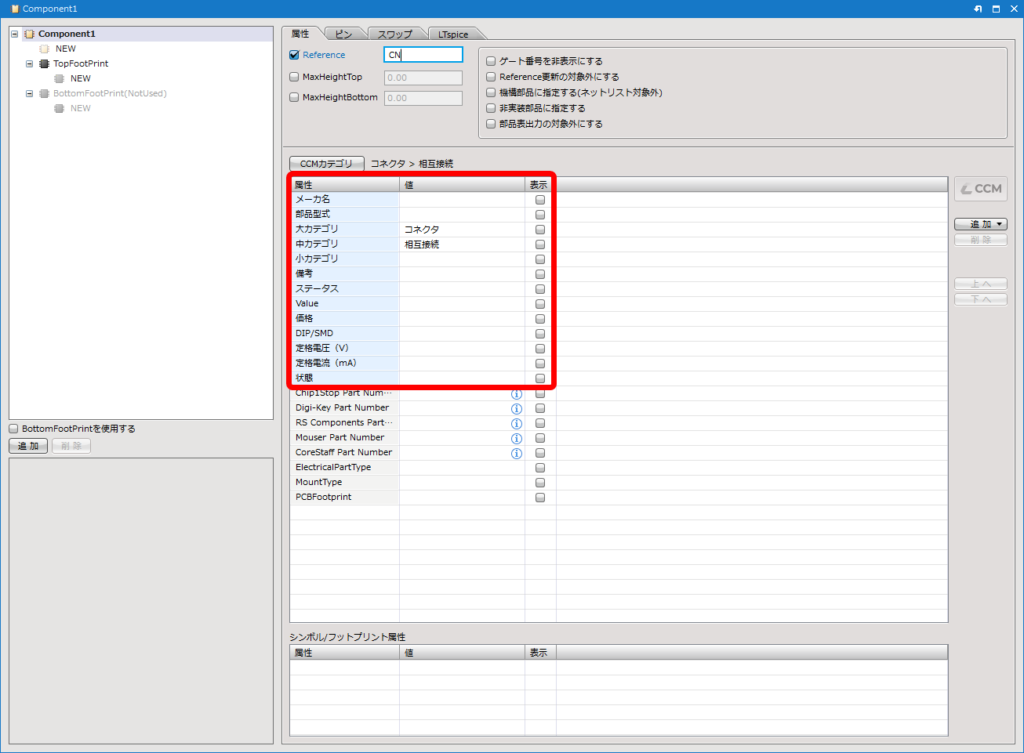The height and width of the screenshot is (753, 1024).
Task: Click the Component1 window title icon
Action: [x=14, y=8]
